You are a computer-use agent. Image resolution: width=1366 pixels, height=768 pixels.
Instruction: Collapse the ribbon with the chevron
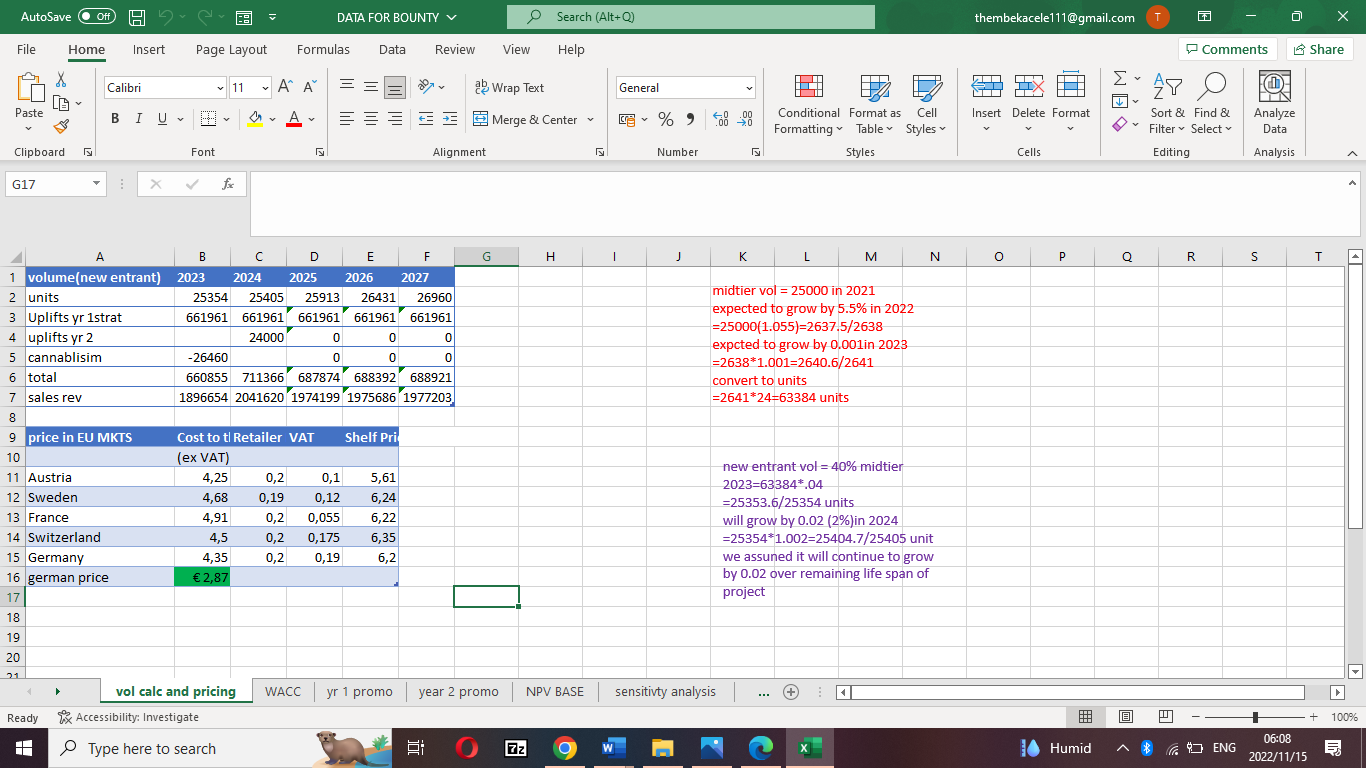(1350, 153)
